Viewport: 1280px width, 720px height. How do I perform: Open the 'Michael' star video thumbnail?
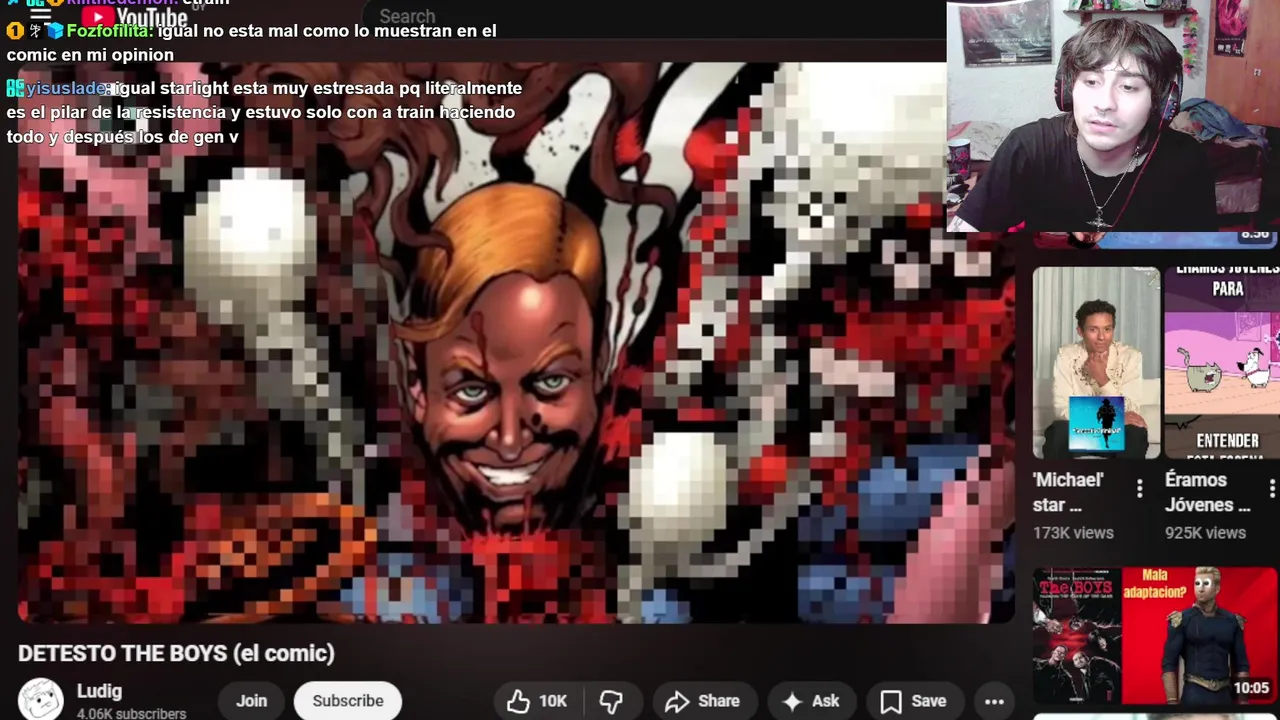(x=1096, y=363)
